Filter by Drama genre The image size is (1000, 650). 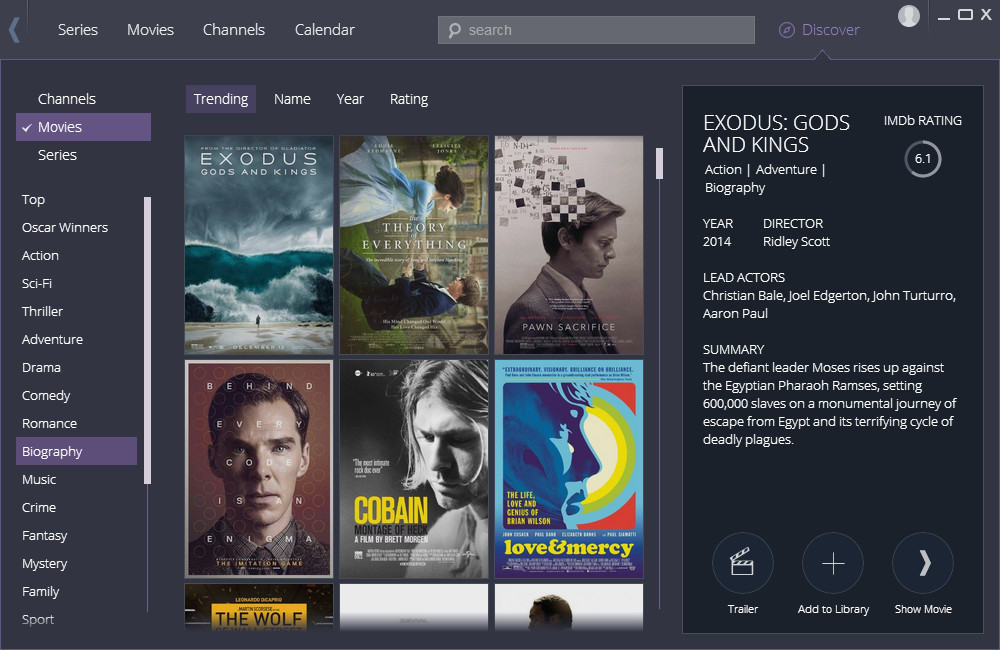pyautogui.click(x=41, y=368)
